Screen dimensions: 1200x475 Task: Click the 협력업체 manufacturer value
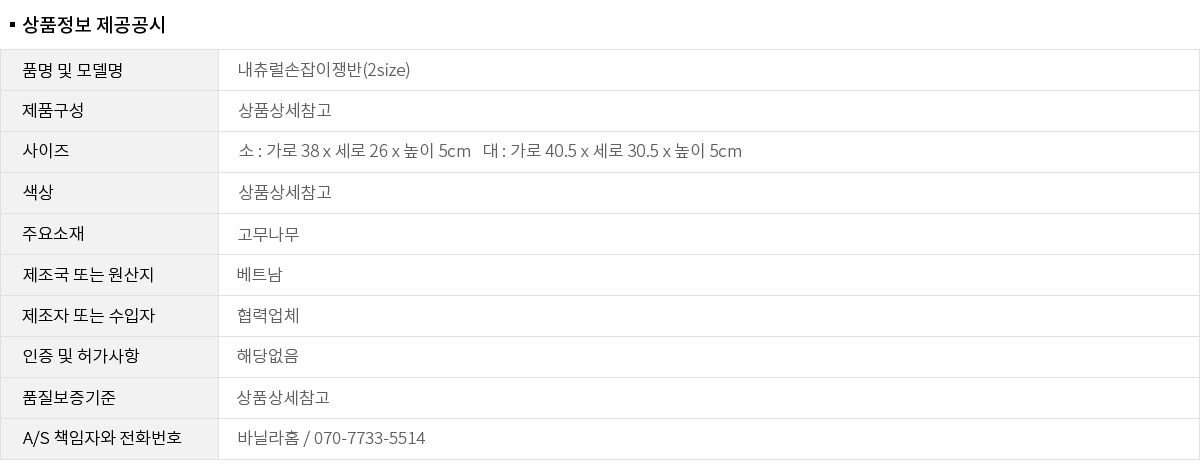coord(268,316)
